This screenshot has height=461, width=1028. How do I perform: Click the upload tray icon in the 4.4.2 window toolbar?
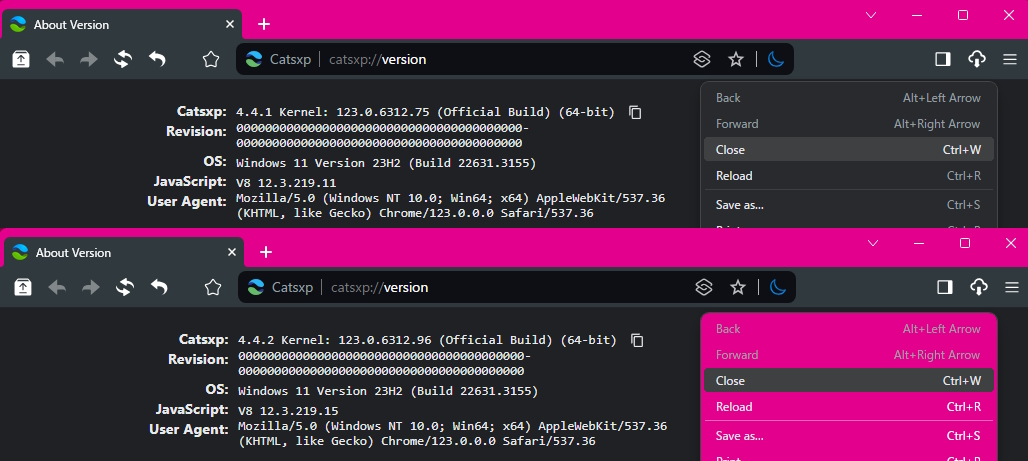coord(23,288)
